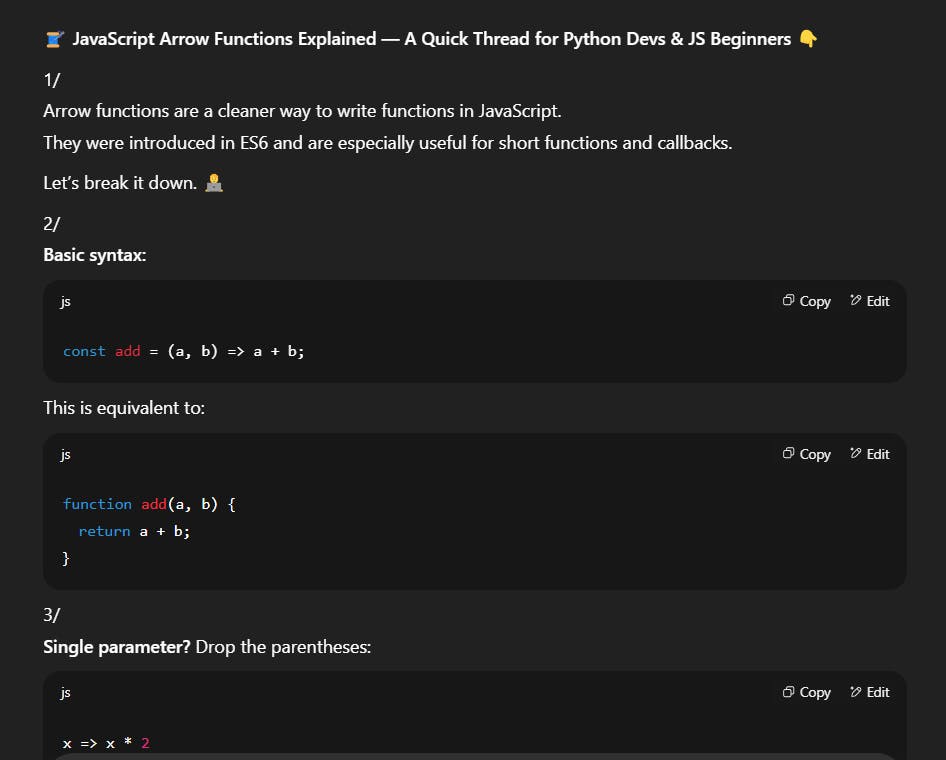Click the thread spool emoji in the title
Screen dimensions: 946x760
(x=54, y=39)
